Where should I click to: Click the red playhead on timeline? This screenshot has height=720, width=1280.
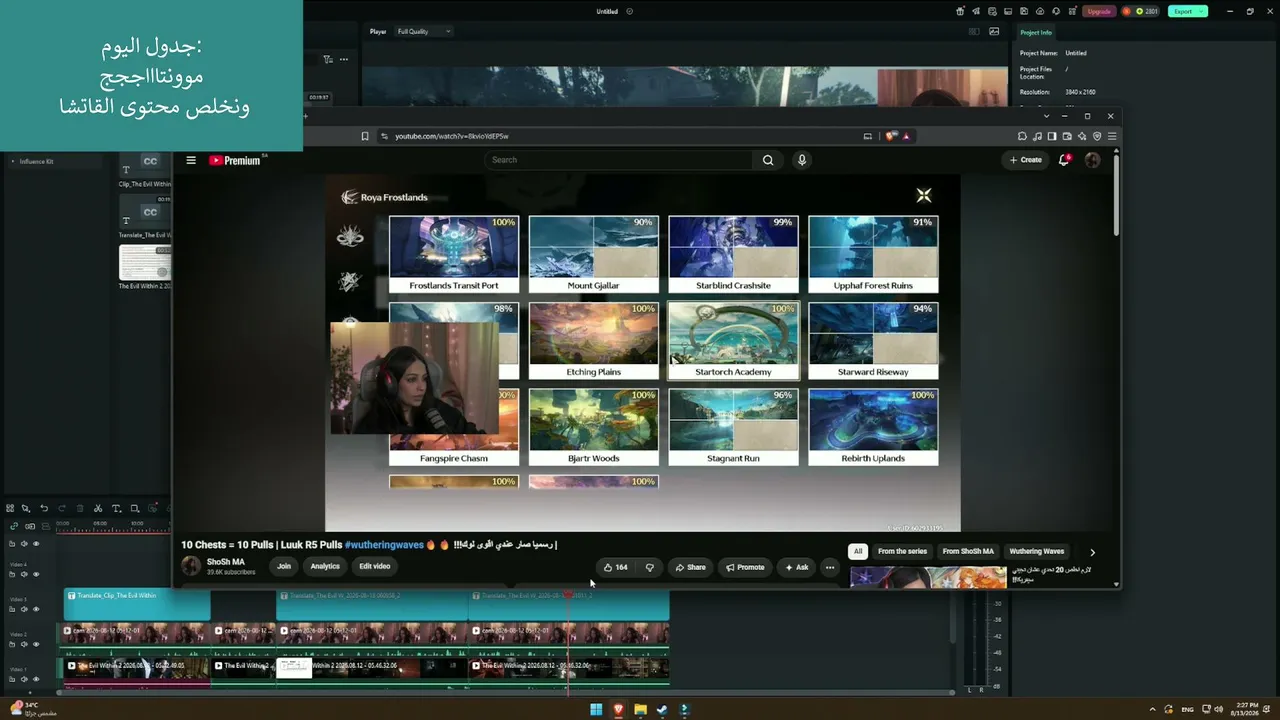[x=568, y=593]
